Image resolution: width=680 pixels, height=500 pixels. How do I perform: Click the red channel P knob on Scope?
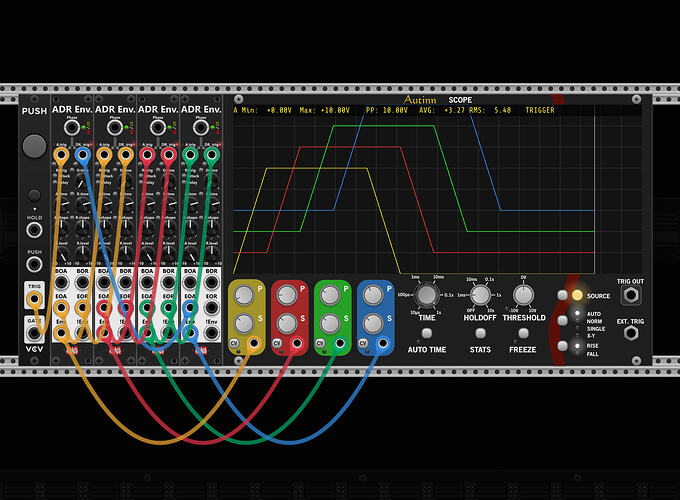(287, 295)
